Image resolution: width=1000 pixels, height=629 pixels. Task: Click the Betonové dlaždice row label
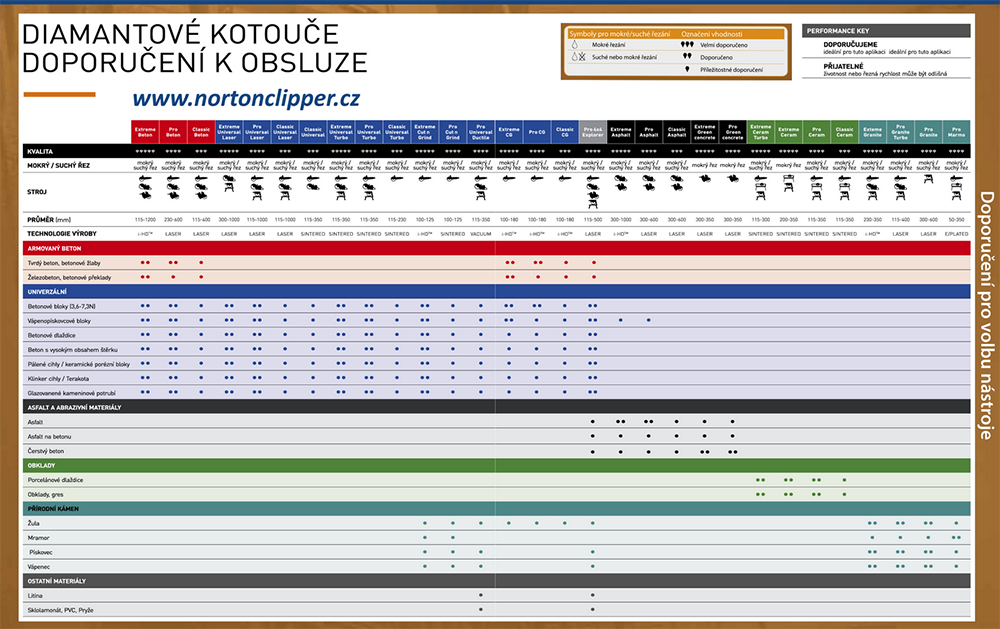(x=52, y=335)
